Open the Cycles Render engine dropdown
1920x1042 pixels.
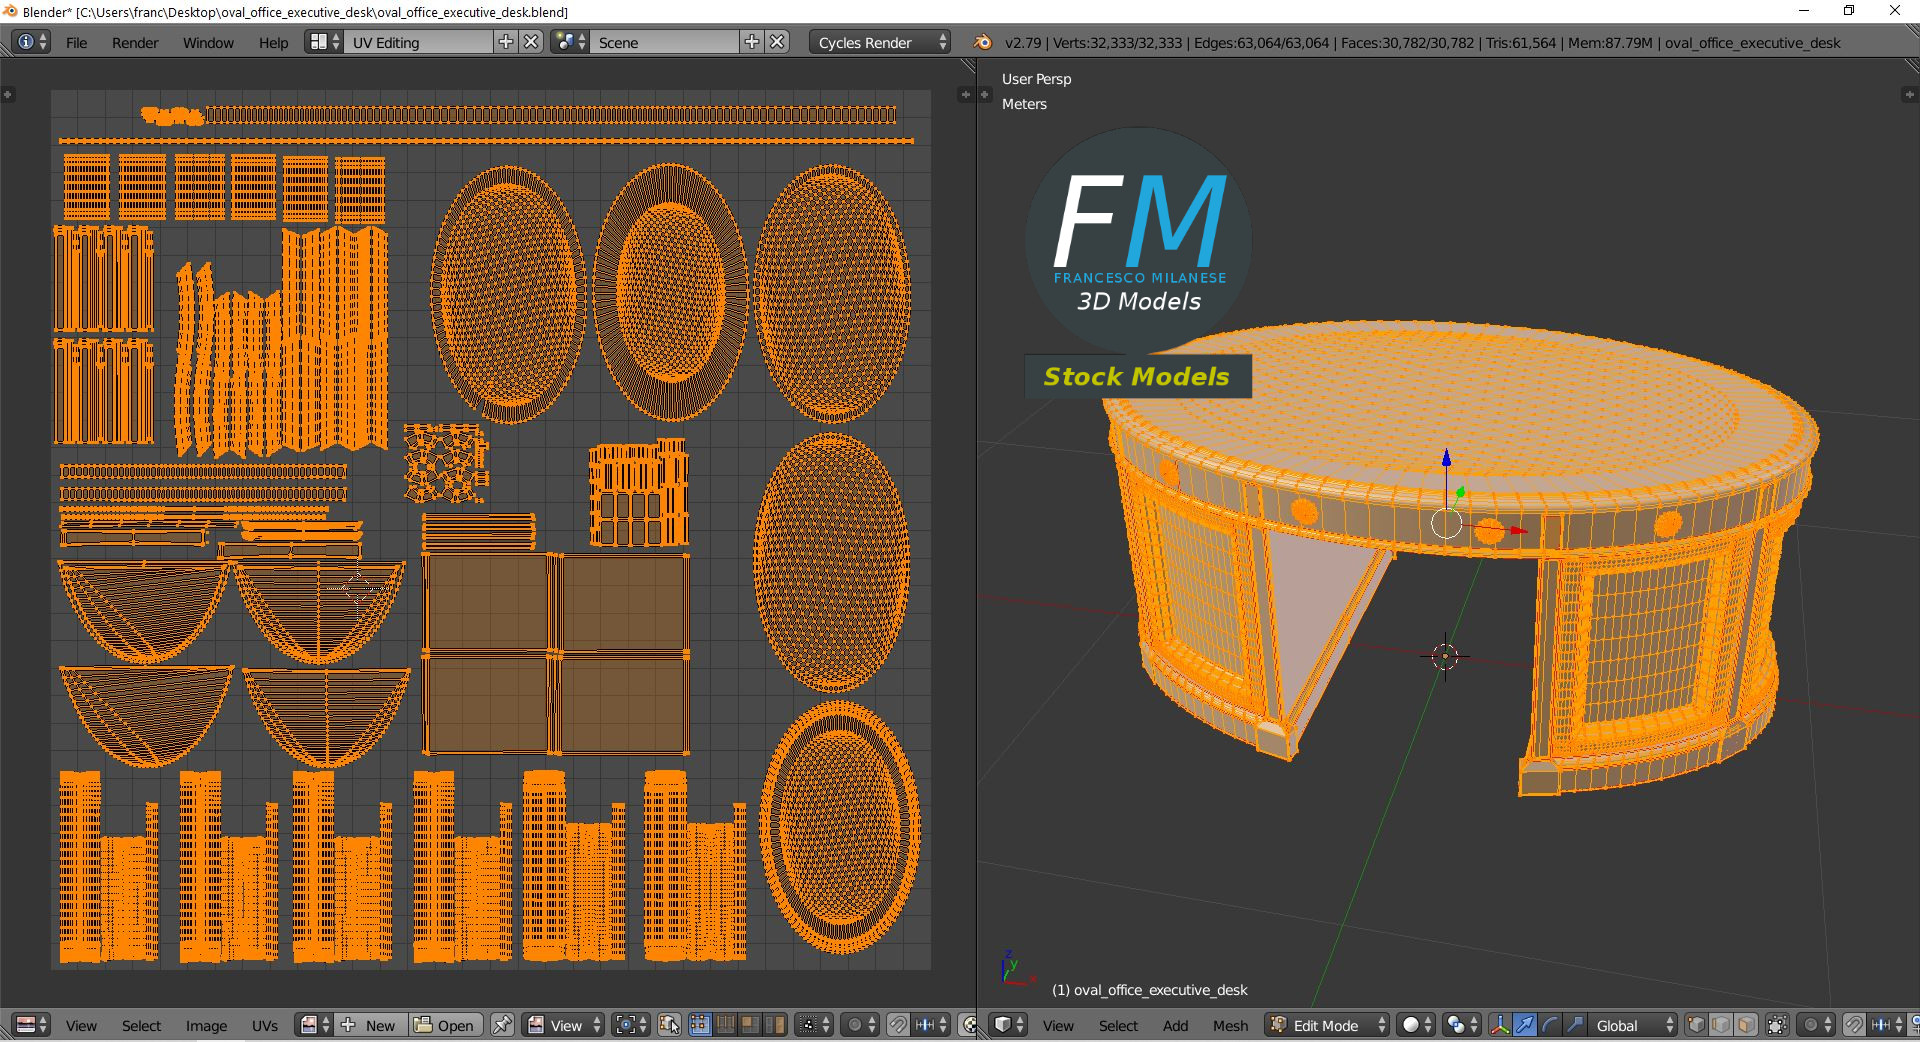(x=880, y=42)
